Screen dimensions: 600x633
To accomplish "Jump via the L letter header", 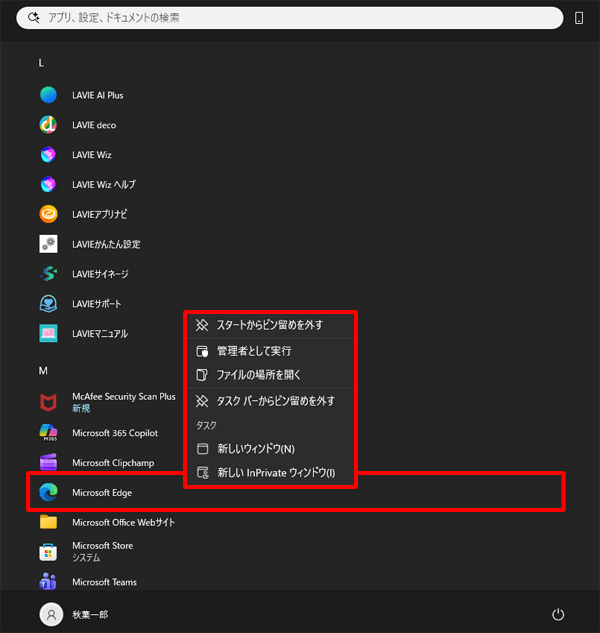I will tap(41, 63).
